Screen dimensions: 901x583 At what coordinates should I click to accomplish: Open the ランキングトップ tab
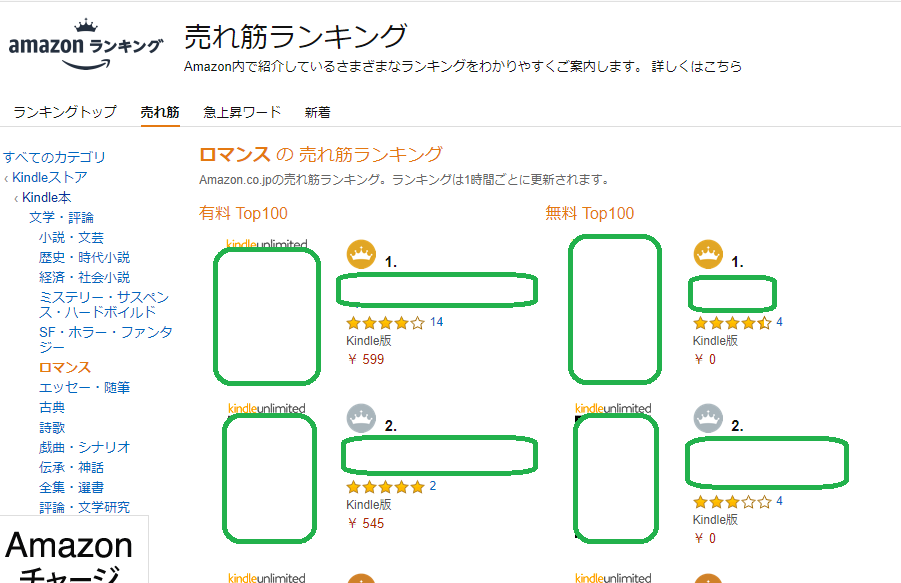click(65, 112)
